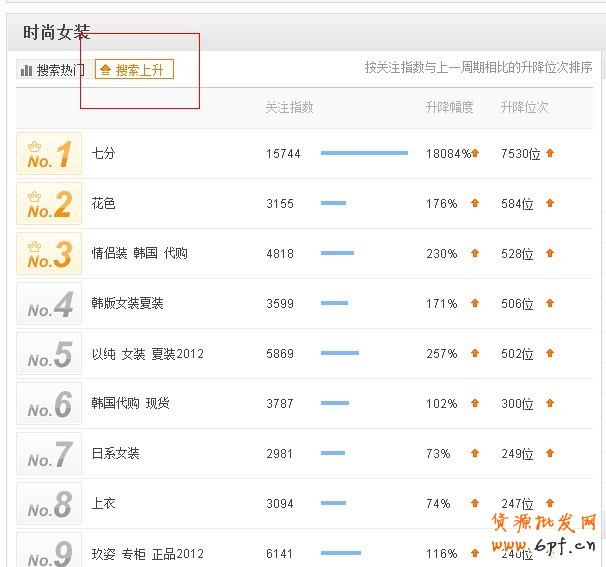606x567 pixels.
Task: Click the orange rise arrow next to 18084%
Action: pyautogui.click(x=475, y=153)
